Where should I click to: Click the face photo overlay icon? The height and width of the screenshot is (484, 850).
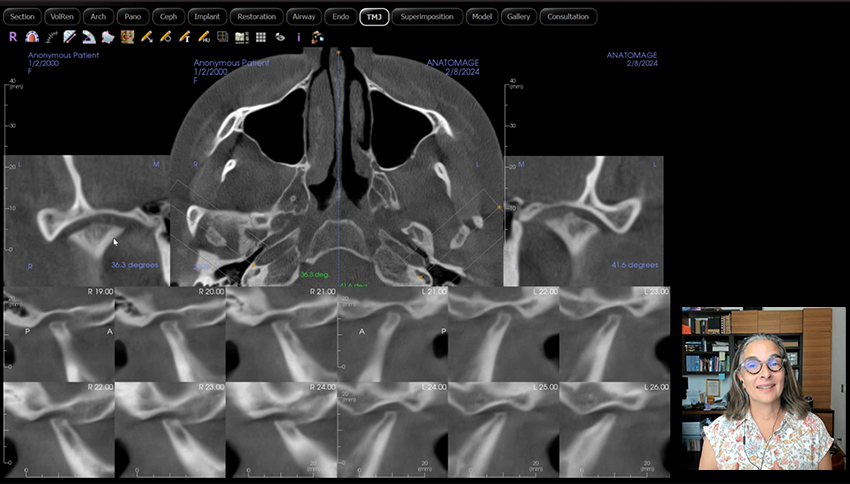[127, 37]
